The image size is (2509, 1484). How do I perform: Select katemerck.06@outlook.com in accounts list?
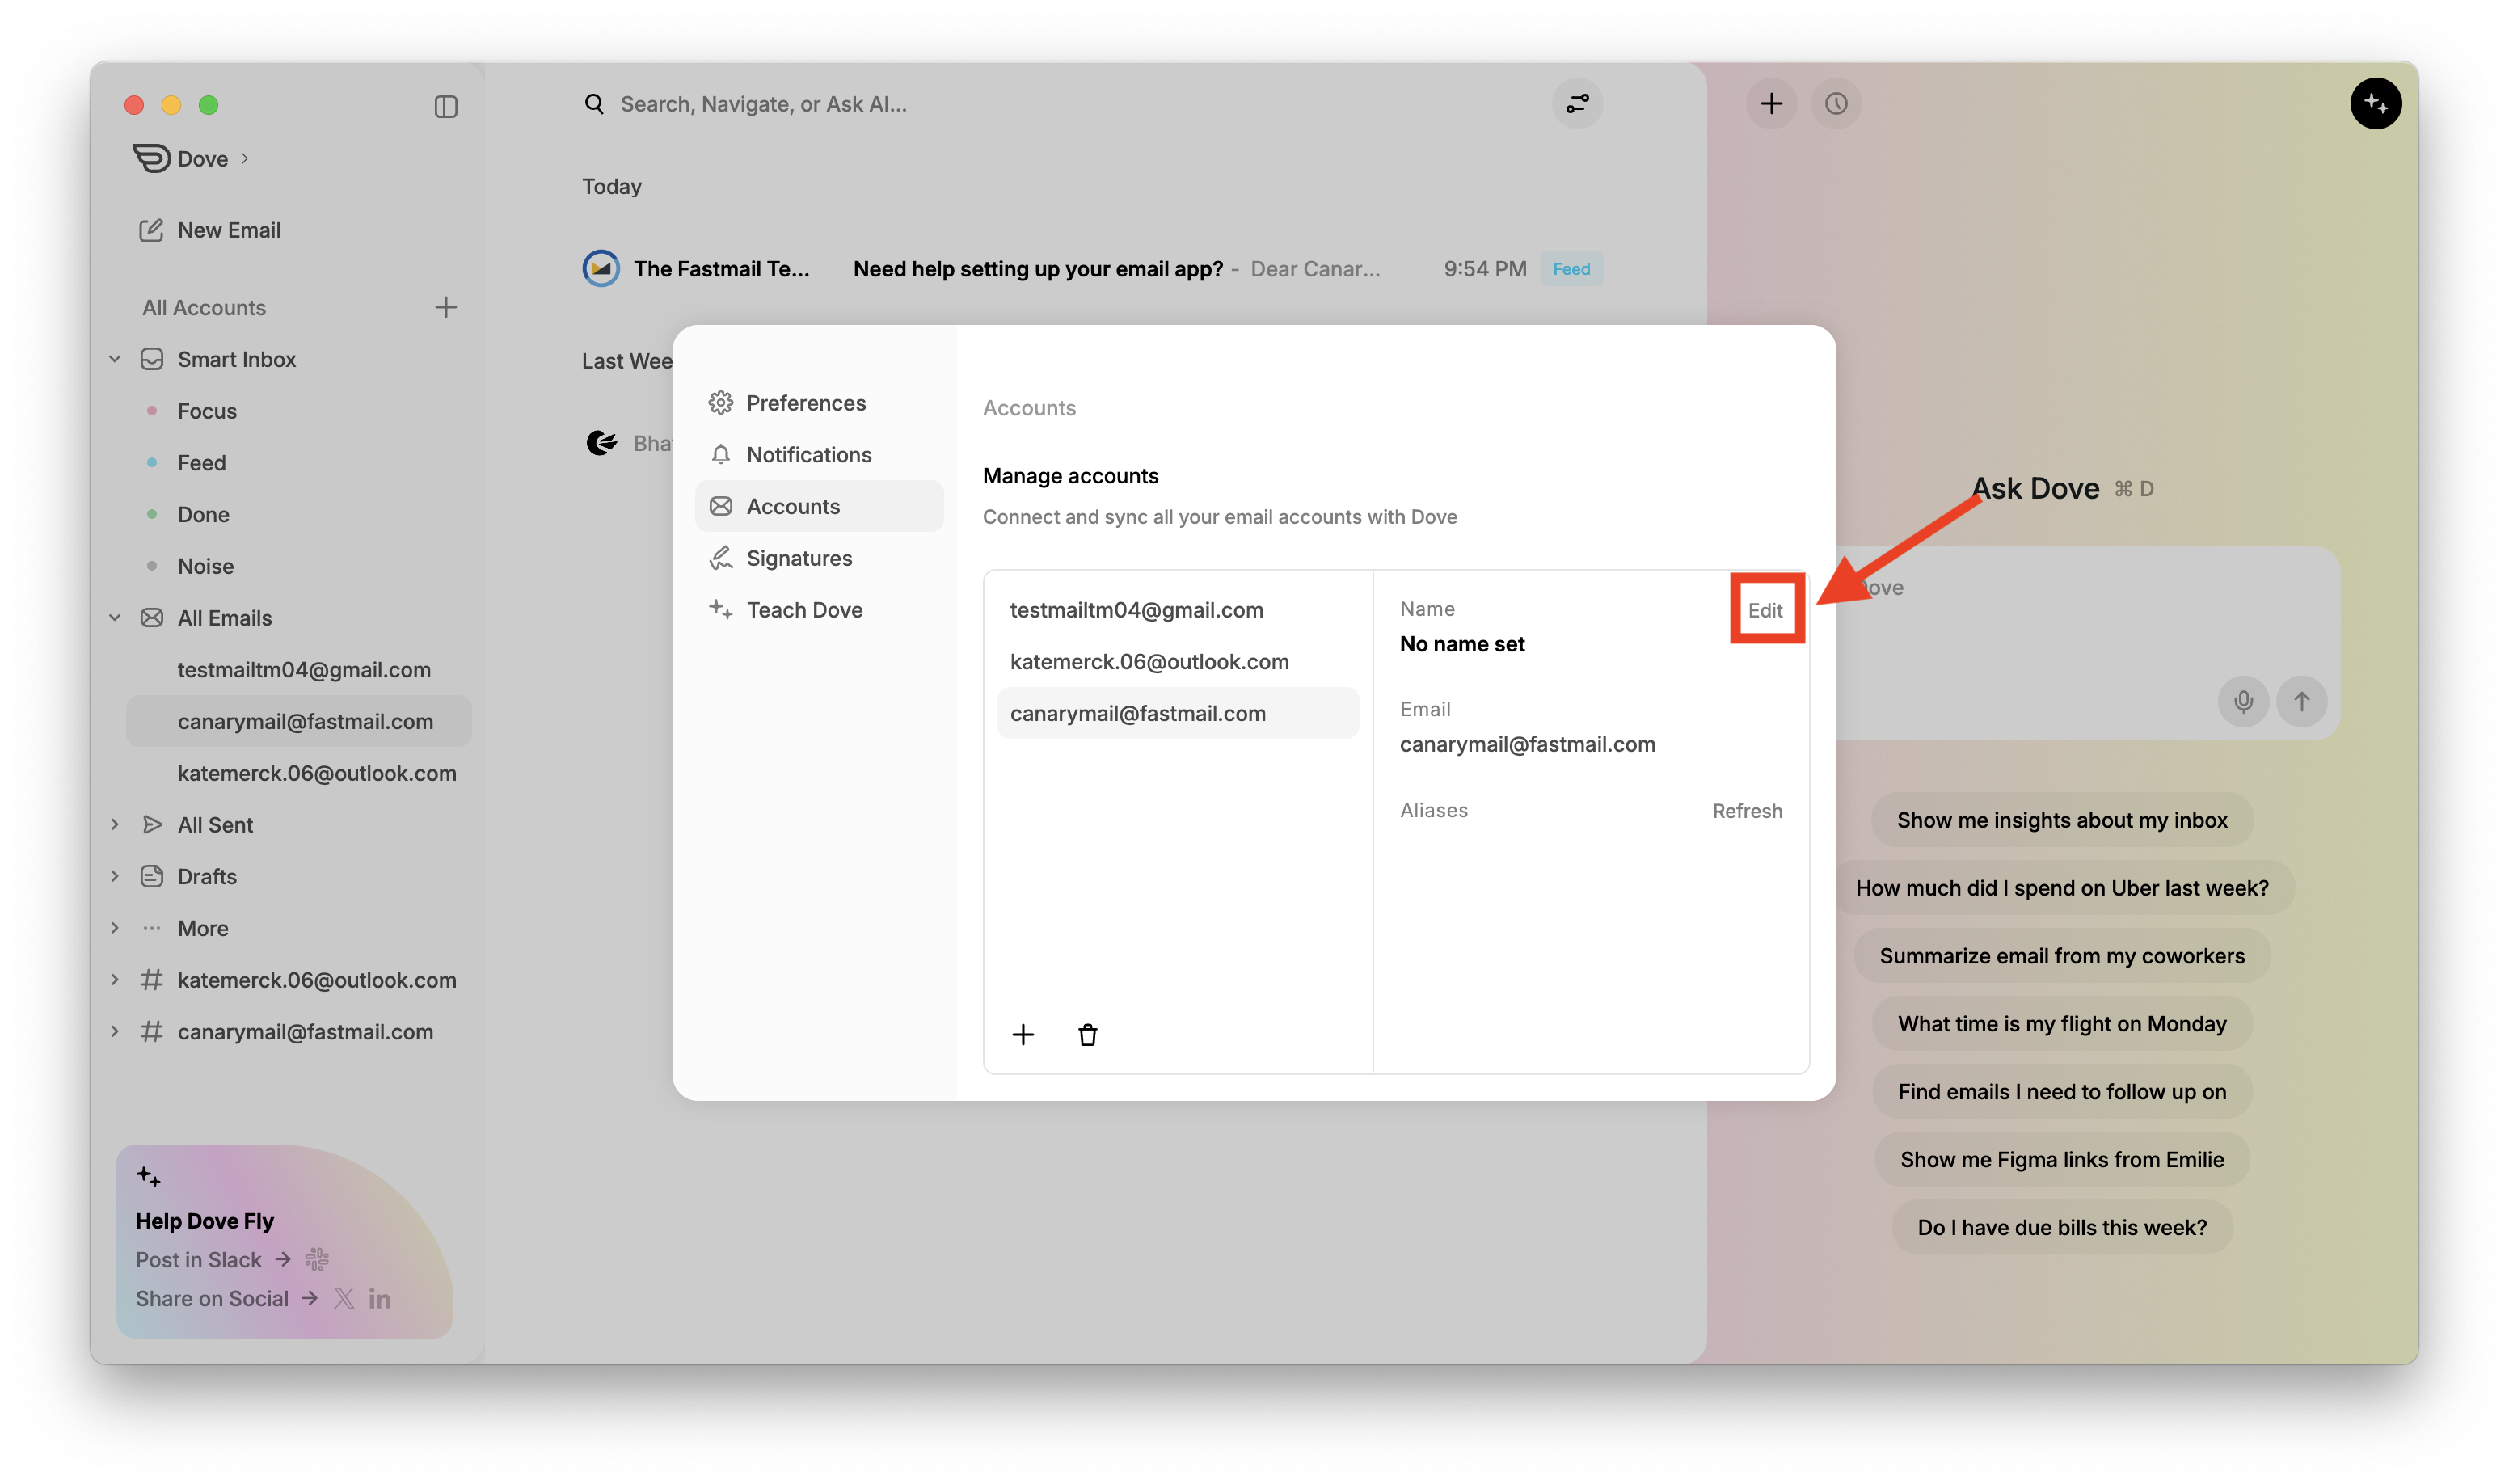click(x=1149, y=662)
